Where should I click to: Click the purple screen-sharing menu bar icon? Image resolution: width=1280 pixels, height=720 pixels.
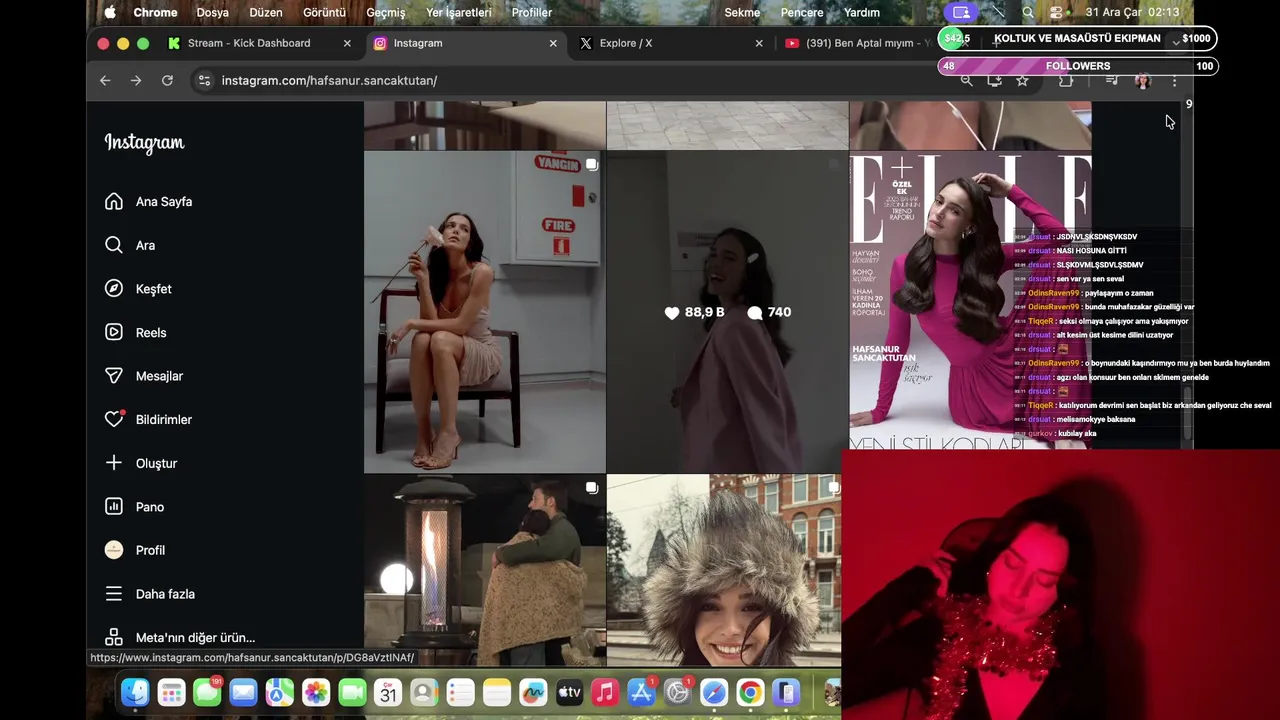pyautogui.click(x=961, y=12)
